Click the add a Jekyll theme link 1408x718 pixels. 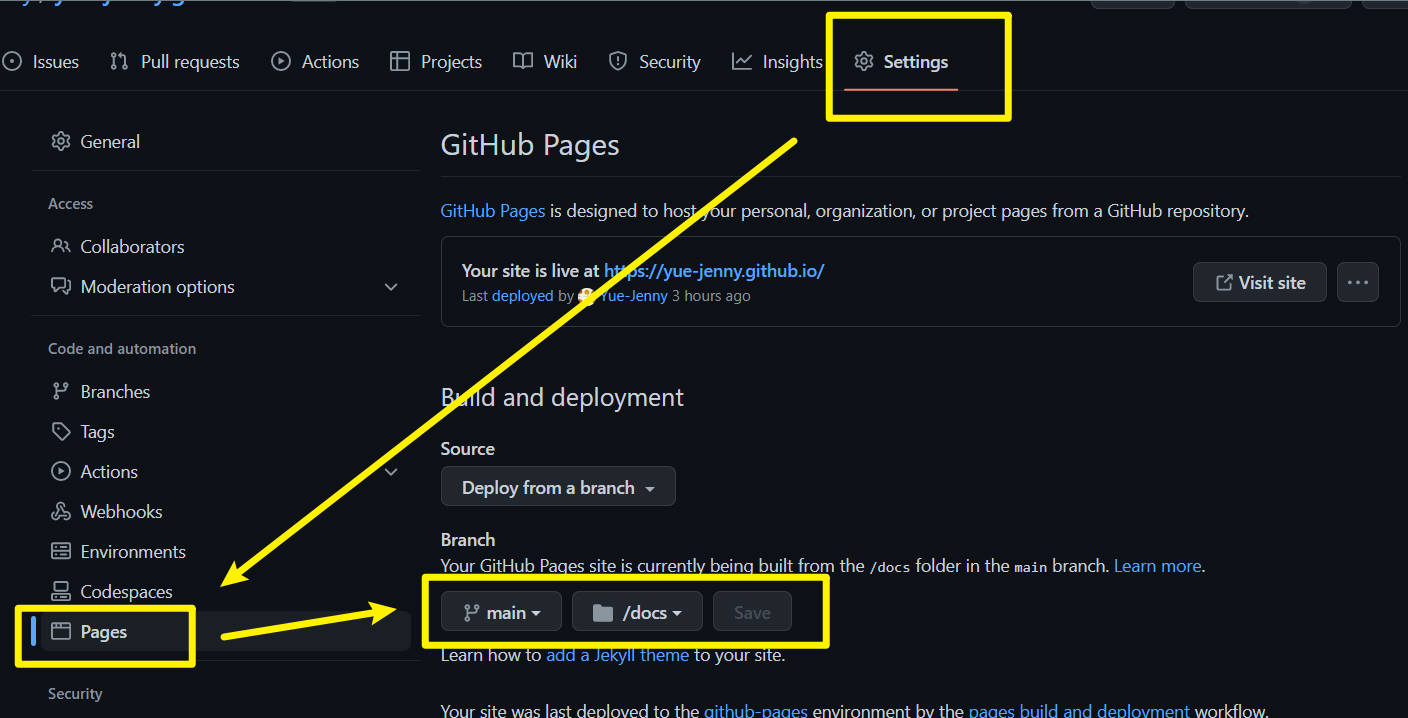617,655
